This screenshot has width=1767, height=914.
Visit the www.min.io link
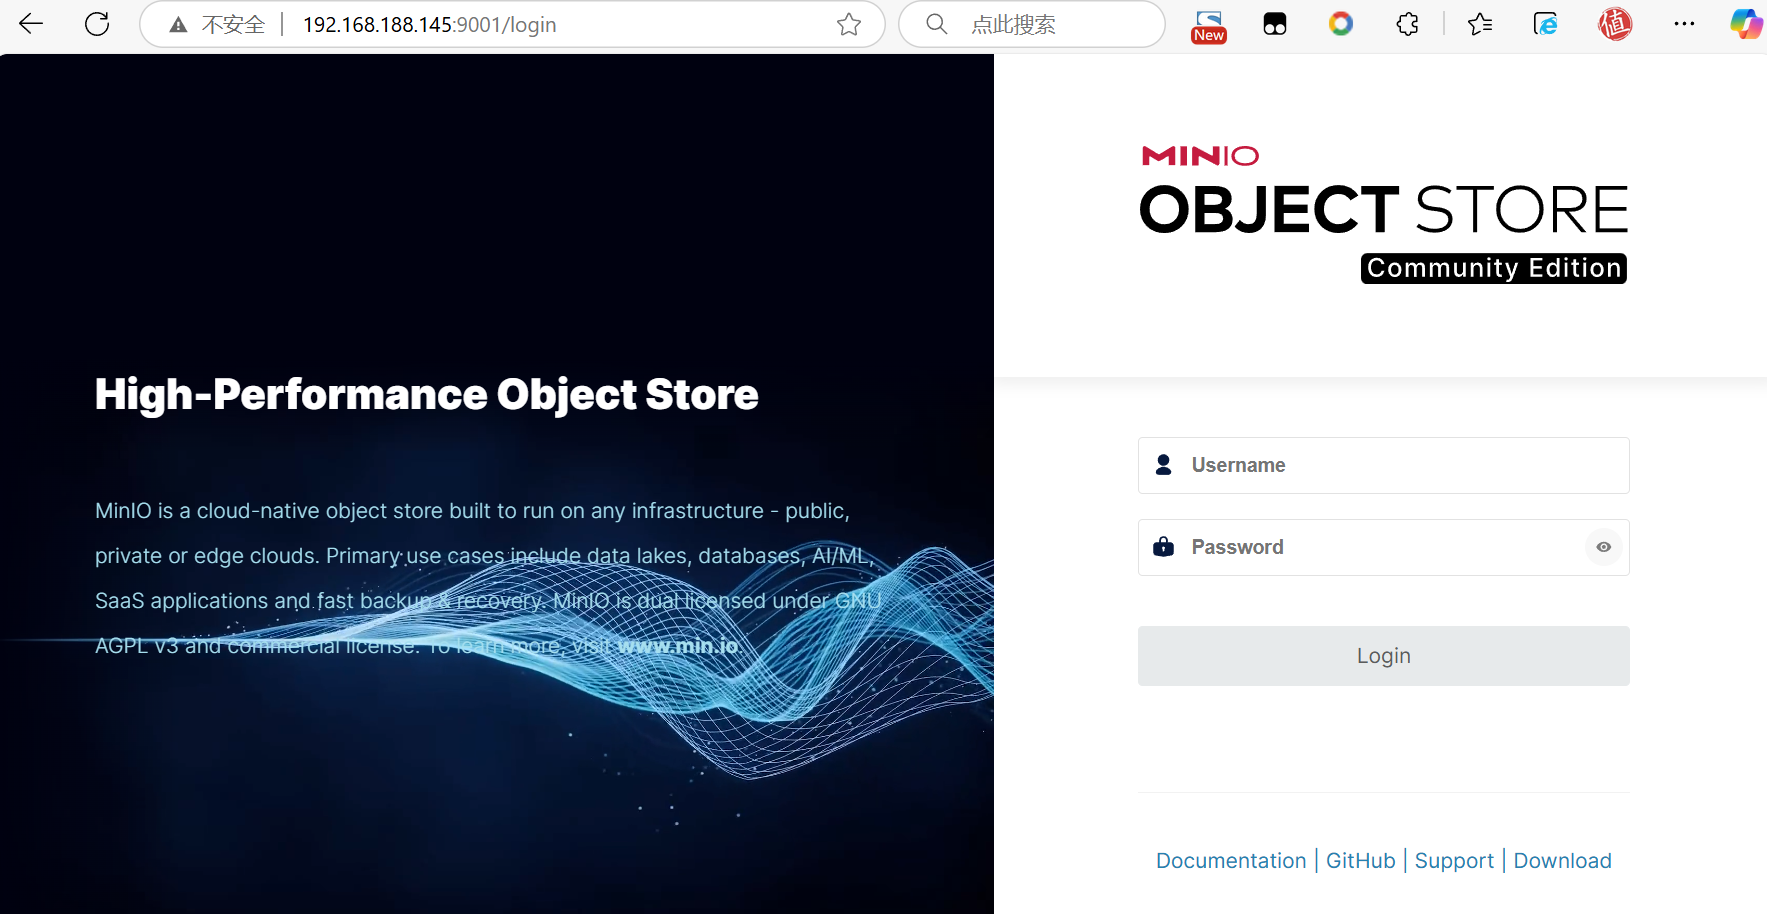tap(678, 646)
